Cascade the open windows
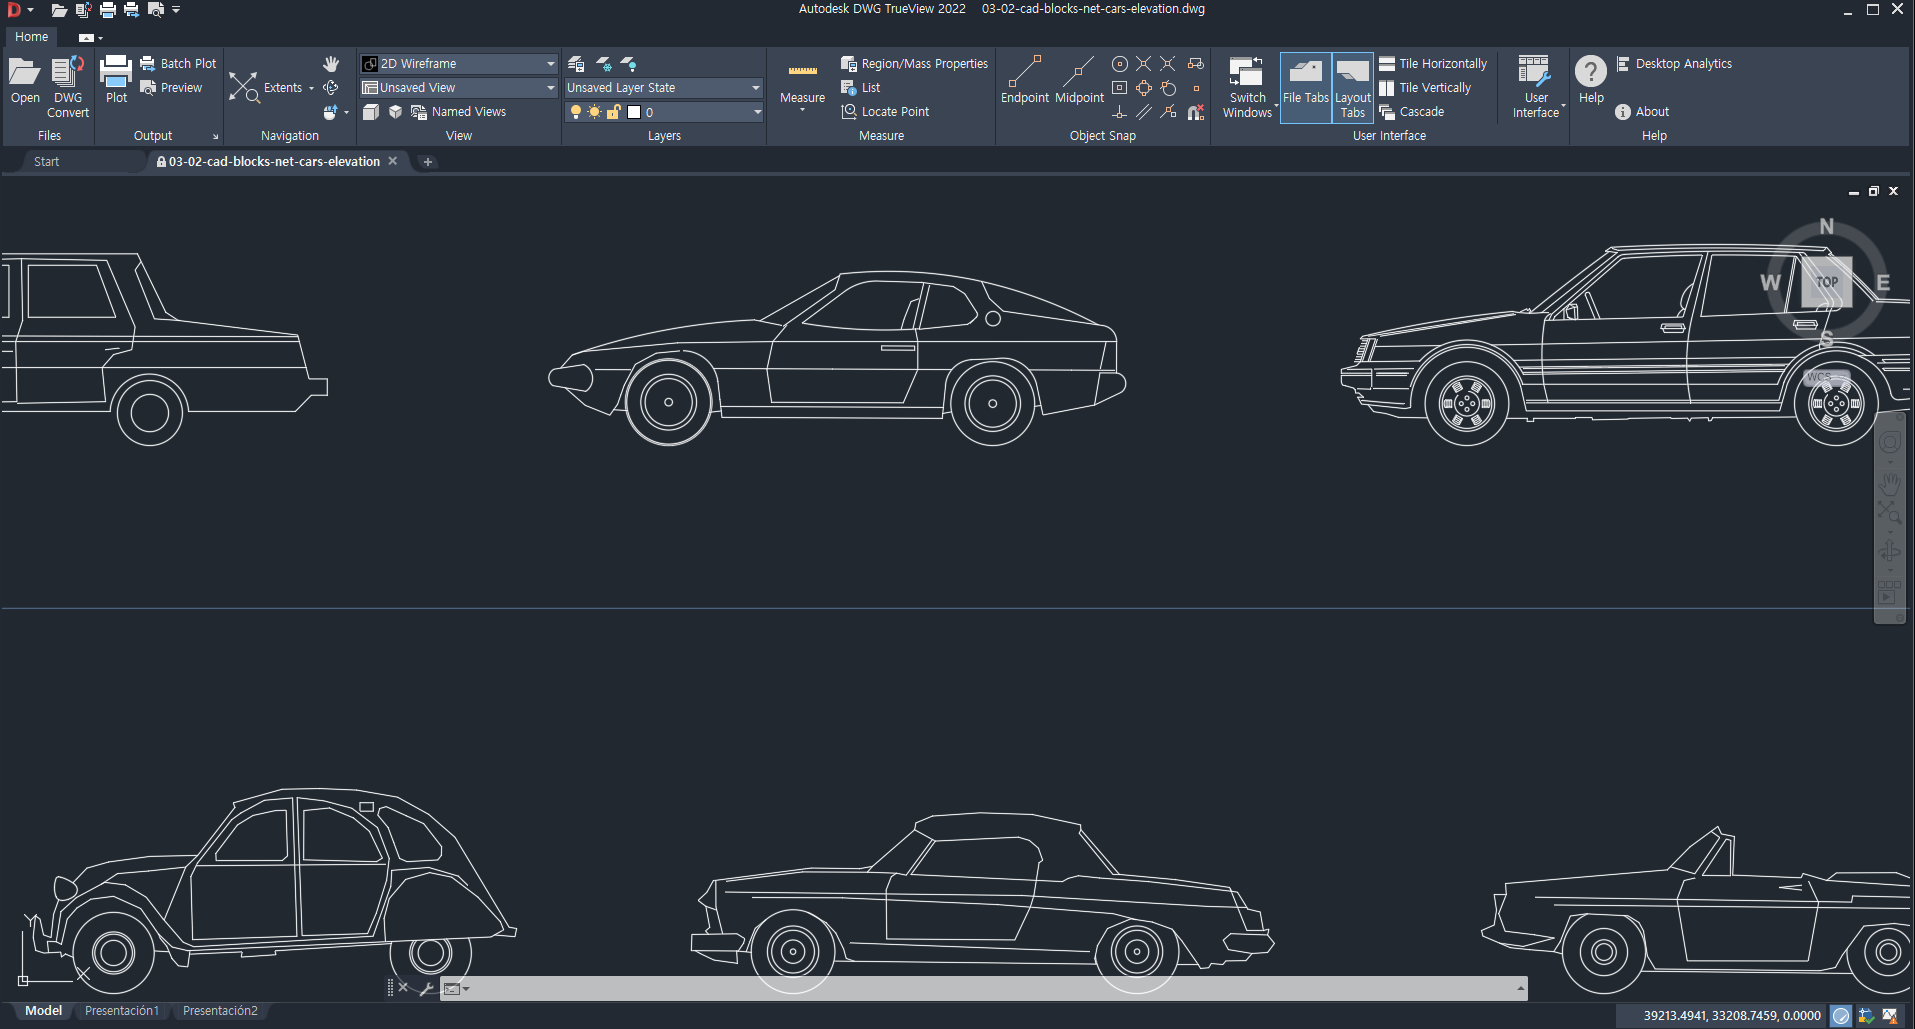The height and width of the screenshot is (1029, 1915). pos(1411,112)
